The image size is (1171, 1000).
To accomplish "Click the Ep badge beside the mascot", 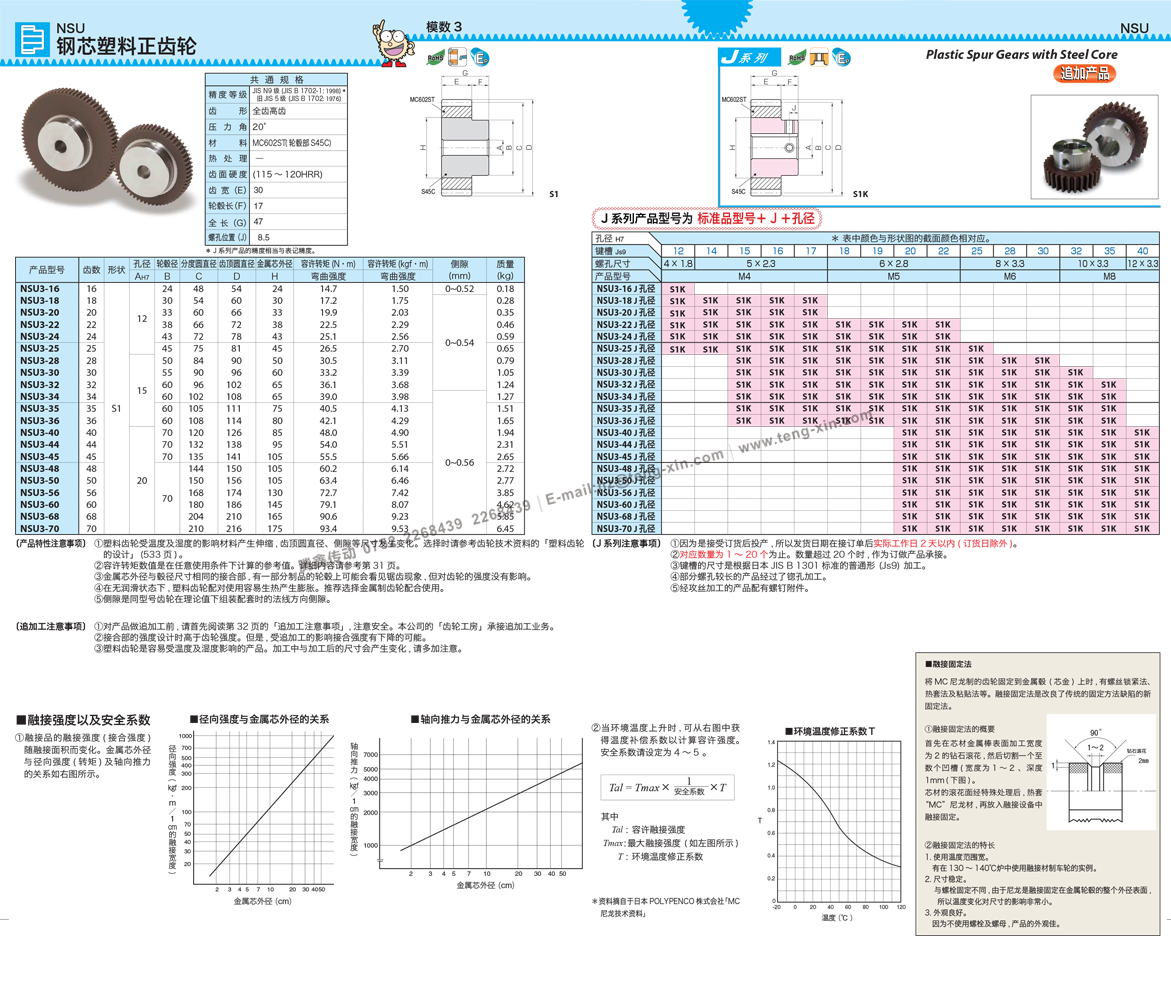I will point(481,60).
